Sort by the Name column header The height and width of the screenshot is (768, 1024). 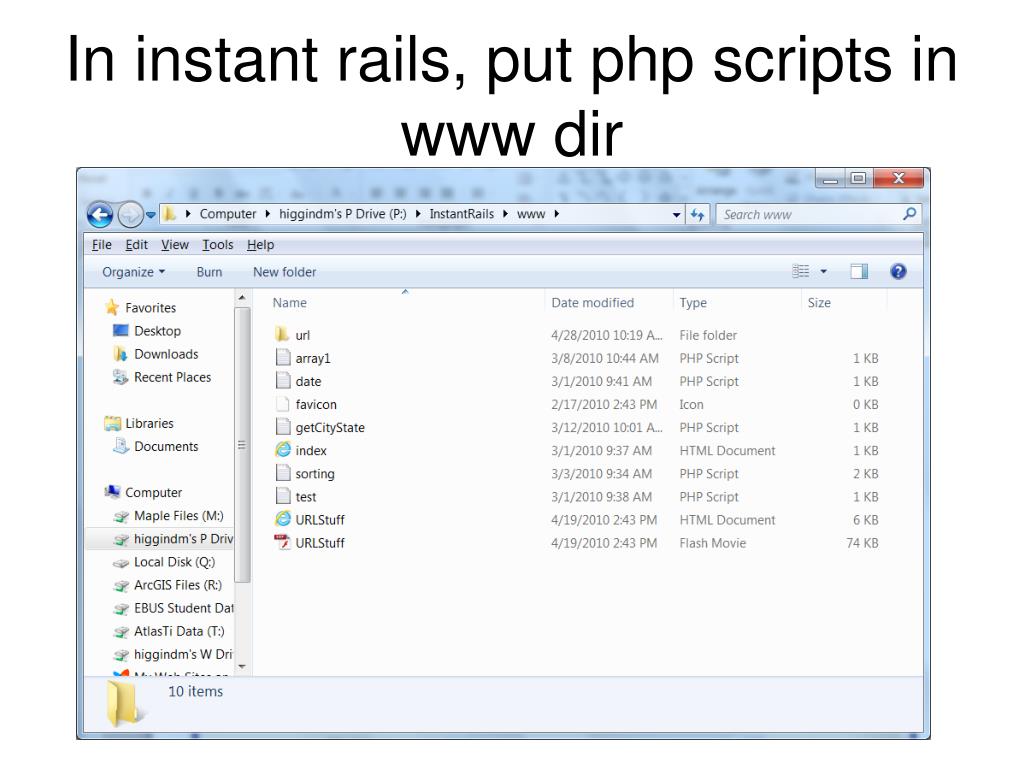tap(289, 302)
